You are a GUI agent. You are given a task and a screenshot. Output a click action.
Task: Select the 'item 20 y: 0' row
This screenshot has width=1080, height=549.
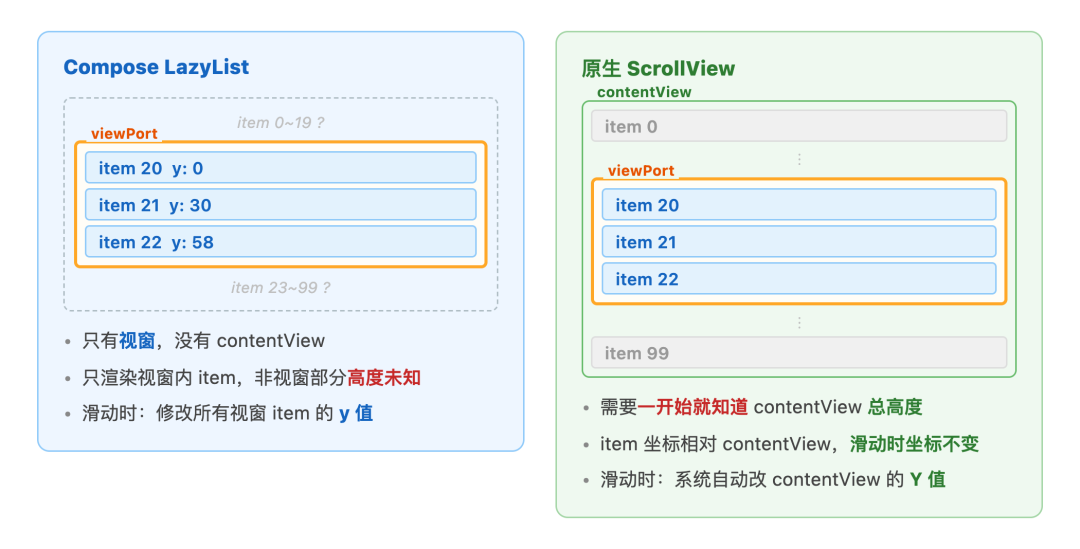[x=280, y=167]
